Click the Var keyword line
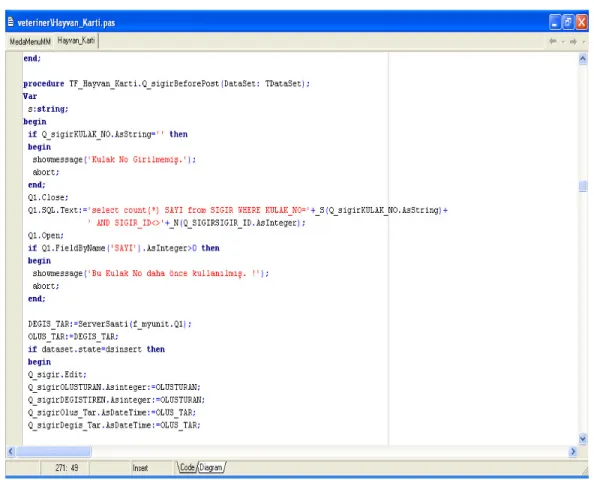This screenshot has width=594, height=480. pos(30,96)
